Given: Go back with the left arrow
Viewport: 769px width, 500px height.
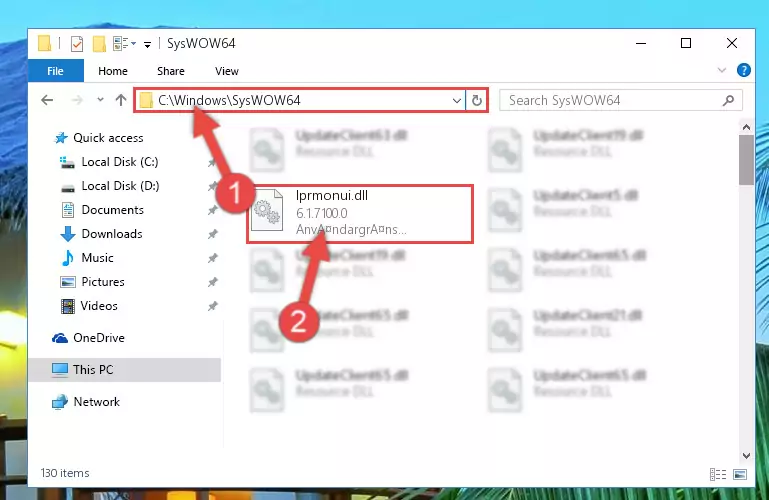Looking at the screenshot, I should pos(47,100).
